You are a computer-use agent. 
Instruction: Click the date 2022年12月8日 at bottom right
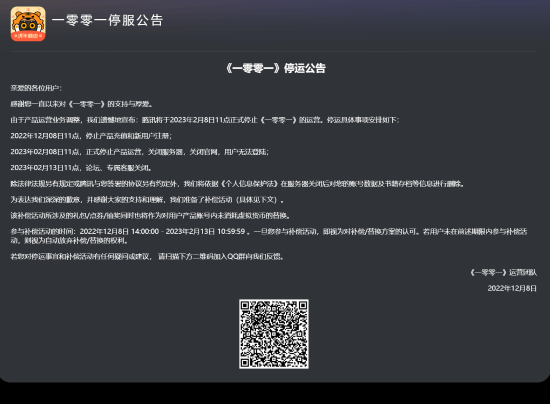click(x=512, y=288)
